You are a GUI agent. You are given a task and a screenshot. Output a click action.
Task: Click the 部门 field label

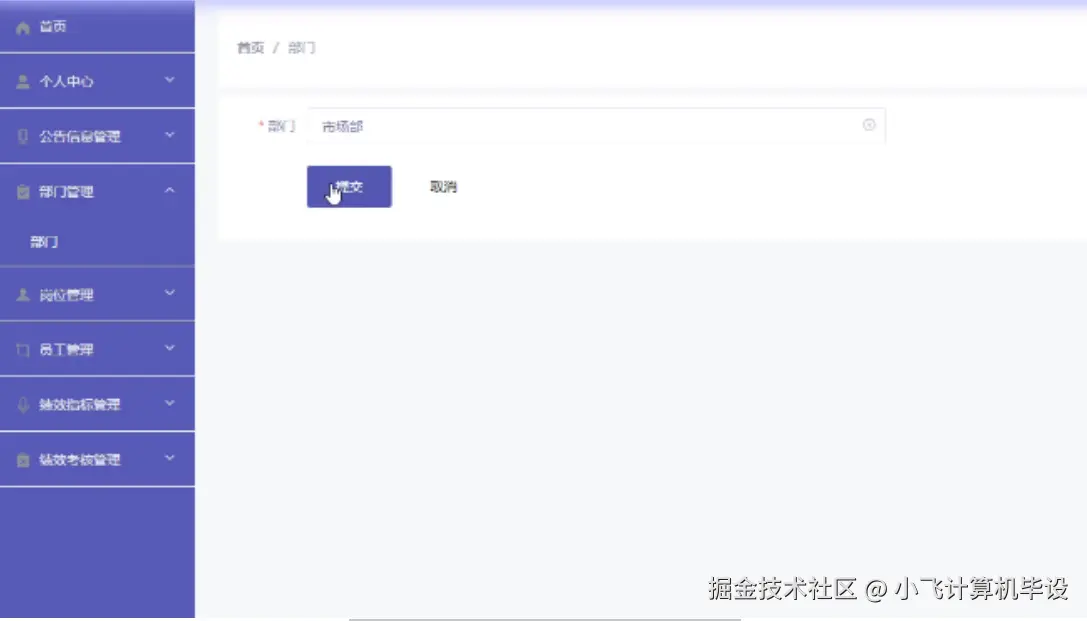click(x=281, y=125)
